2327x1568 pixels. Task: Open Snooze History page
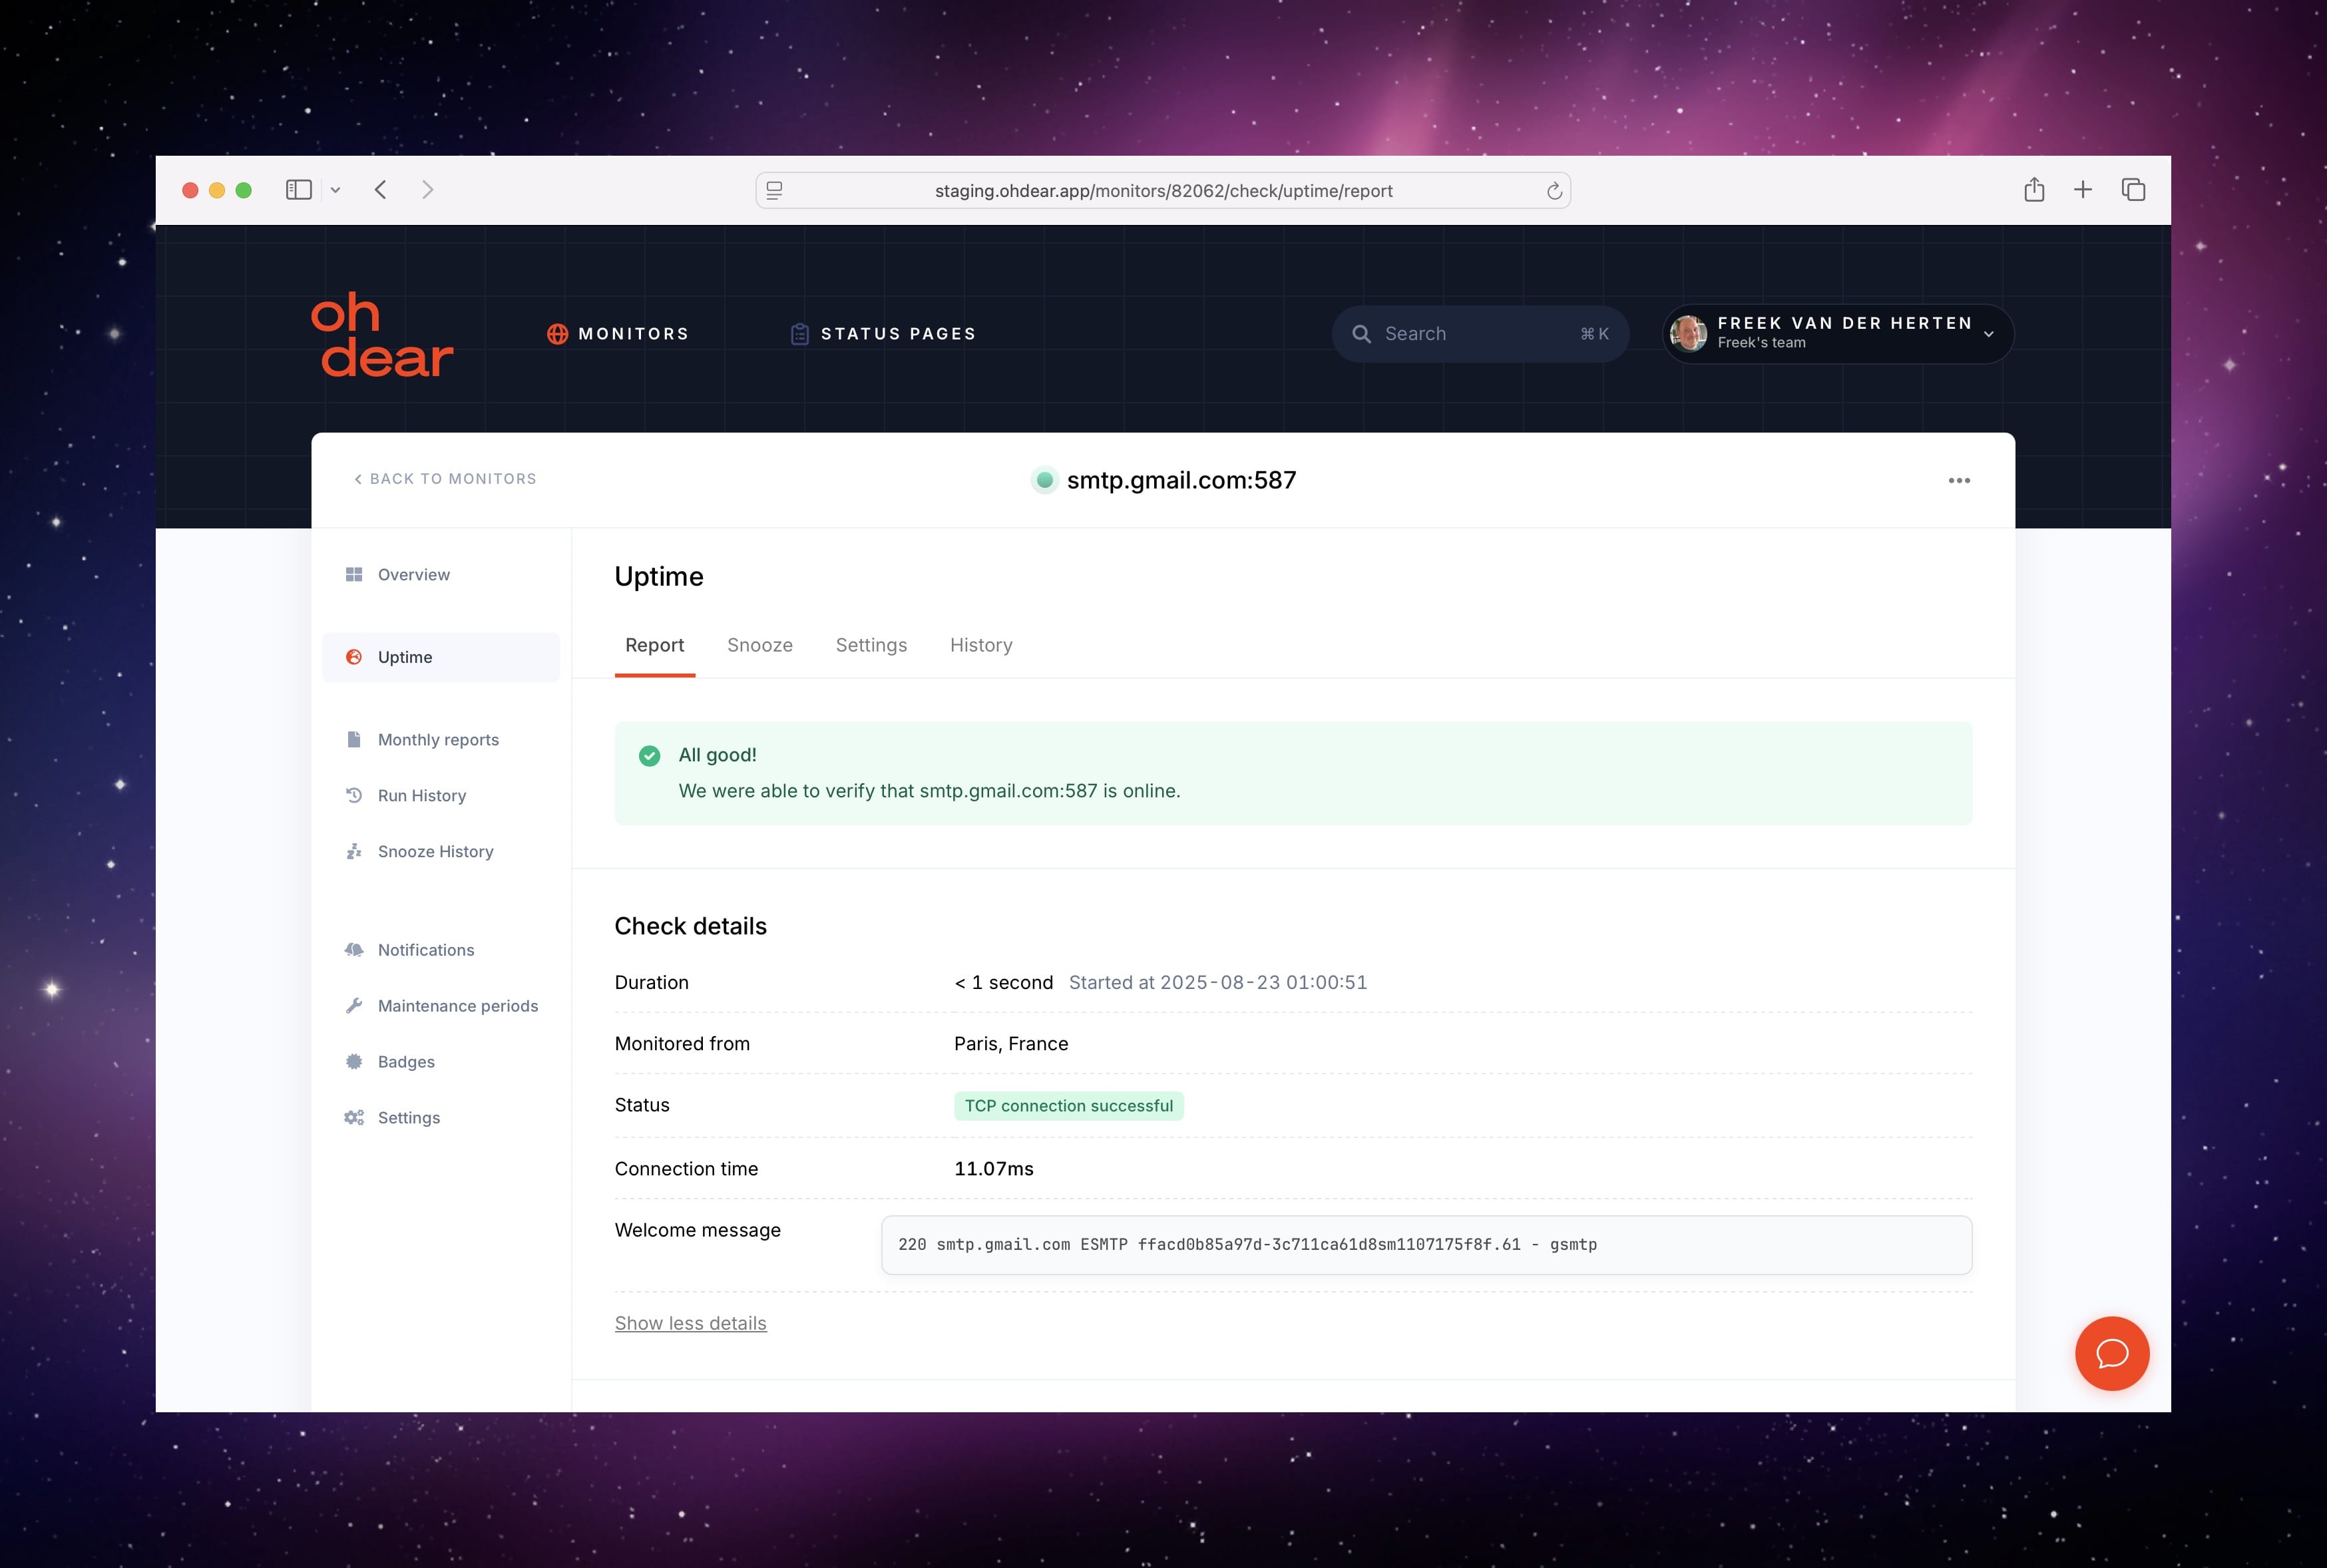point(441,851)
